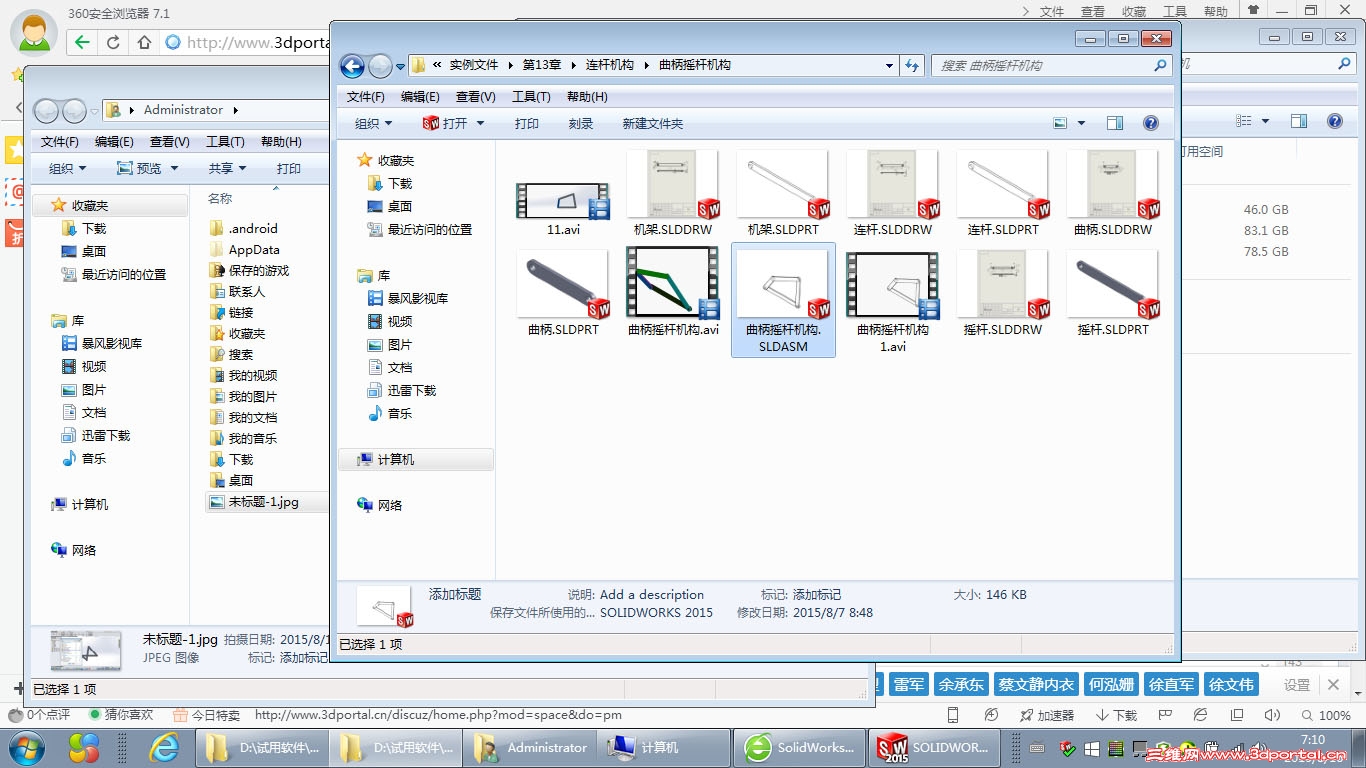Open recent pages dropdown beside forward arrow
Image resolution: width=1366 pixels, height=768 pixels.
(400, 67)
